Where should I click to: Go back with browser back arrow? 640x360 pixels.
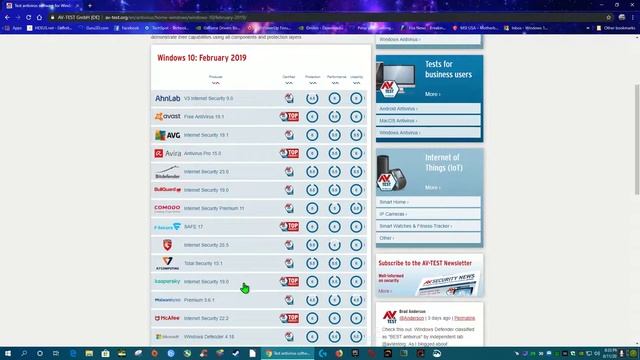(x=7, y=18)
